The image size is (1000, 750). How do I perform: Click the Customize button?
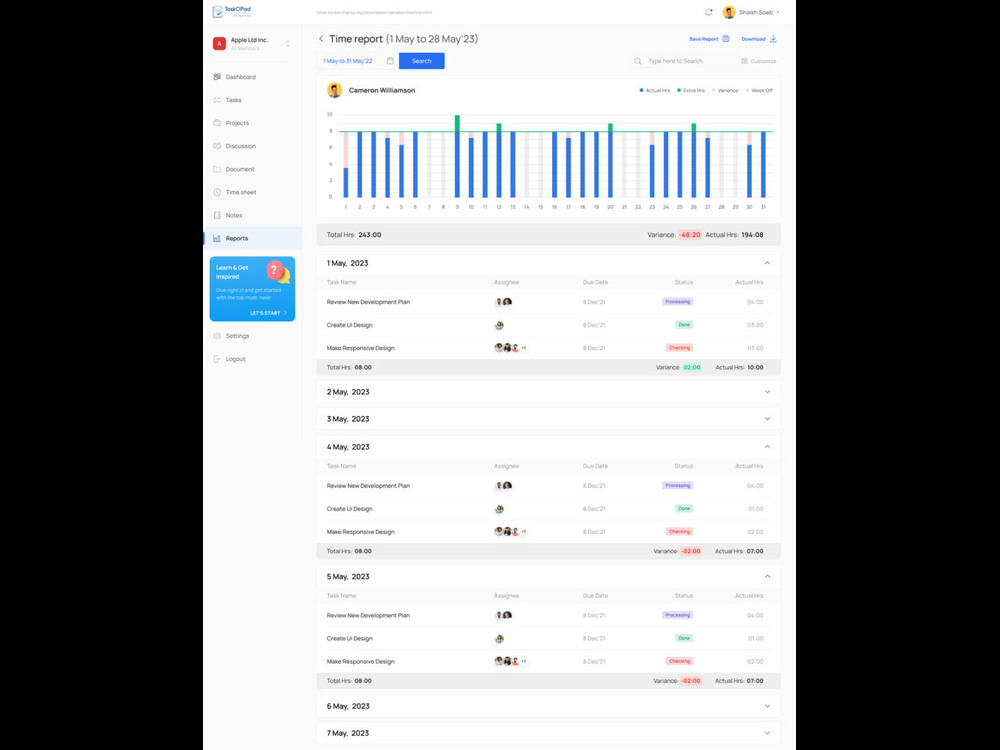(x=759, y=61)
